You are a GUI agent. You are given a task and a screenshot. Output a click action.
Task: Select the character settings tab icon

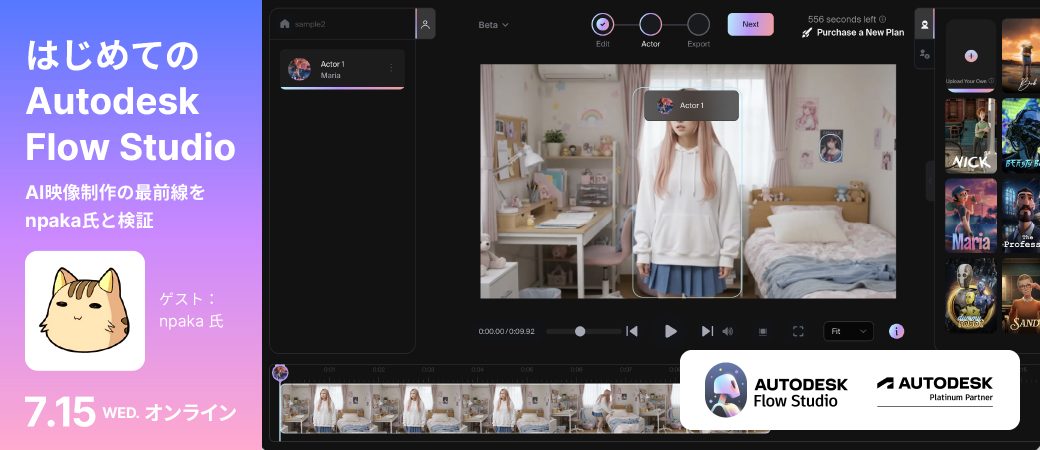click(x=924, y=54)
